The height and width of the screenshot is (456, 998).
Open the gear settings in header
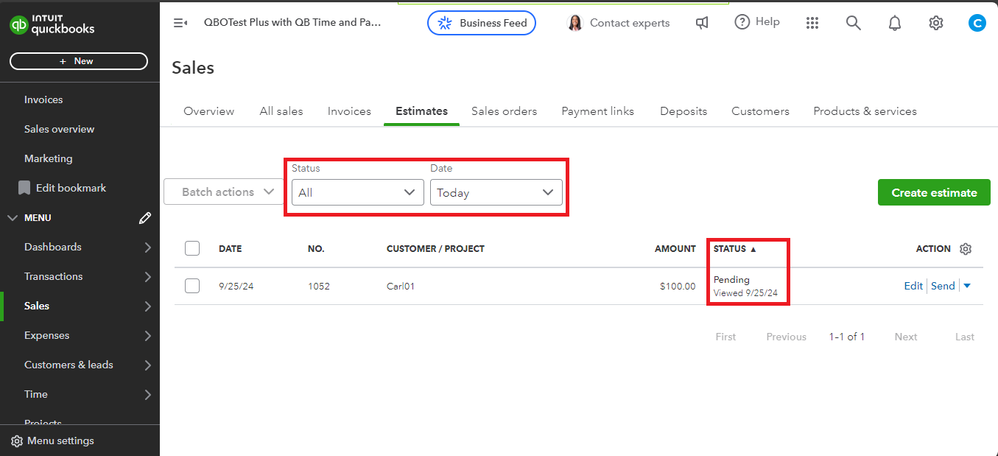click(x=936, y=23)
